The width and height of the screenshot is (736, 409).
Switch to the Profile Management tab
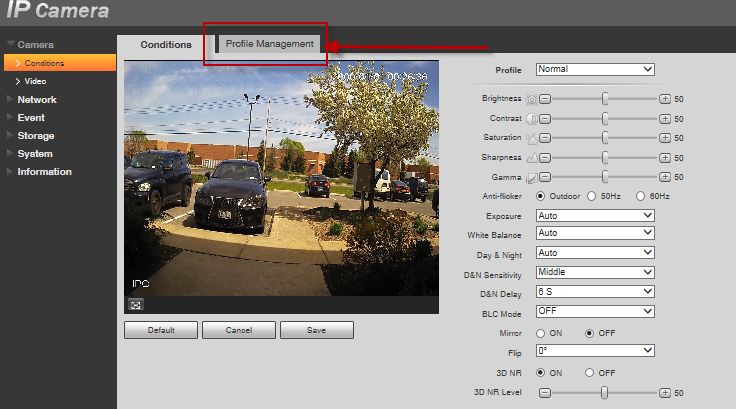coord(269,44)
